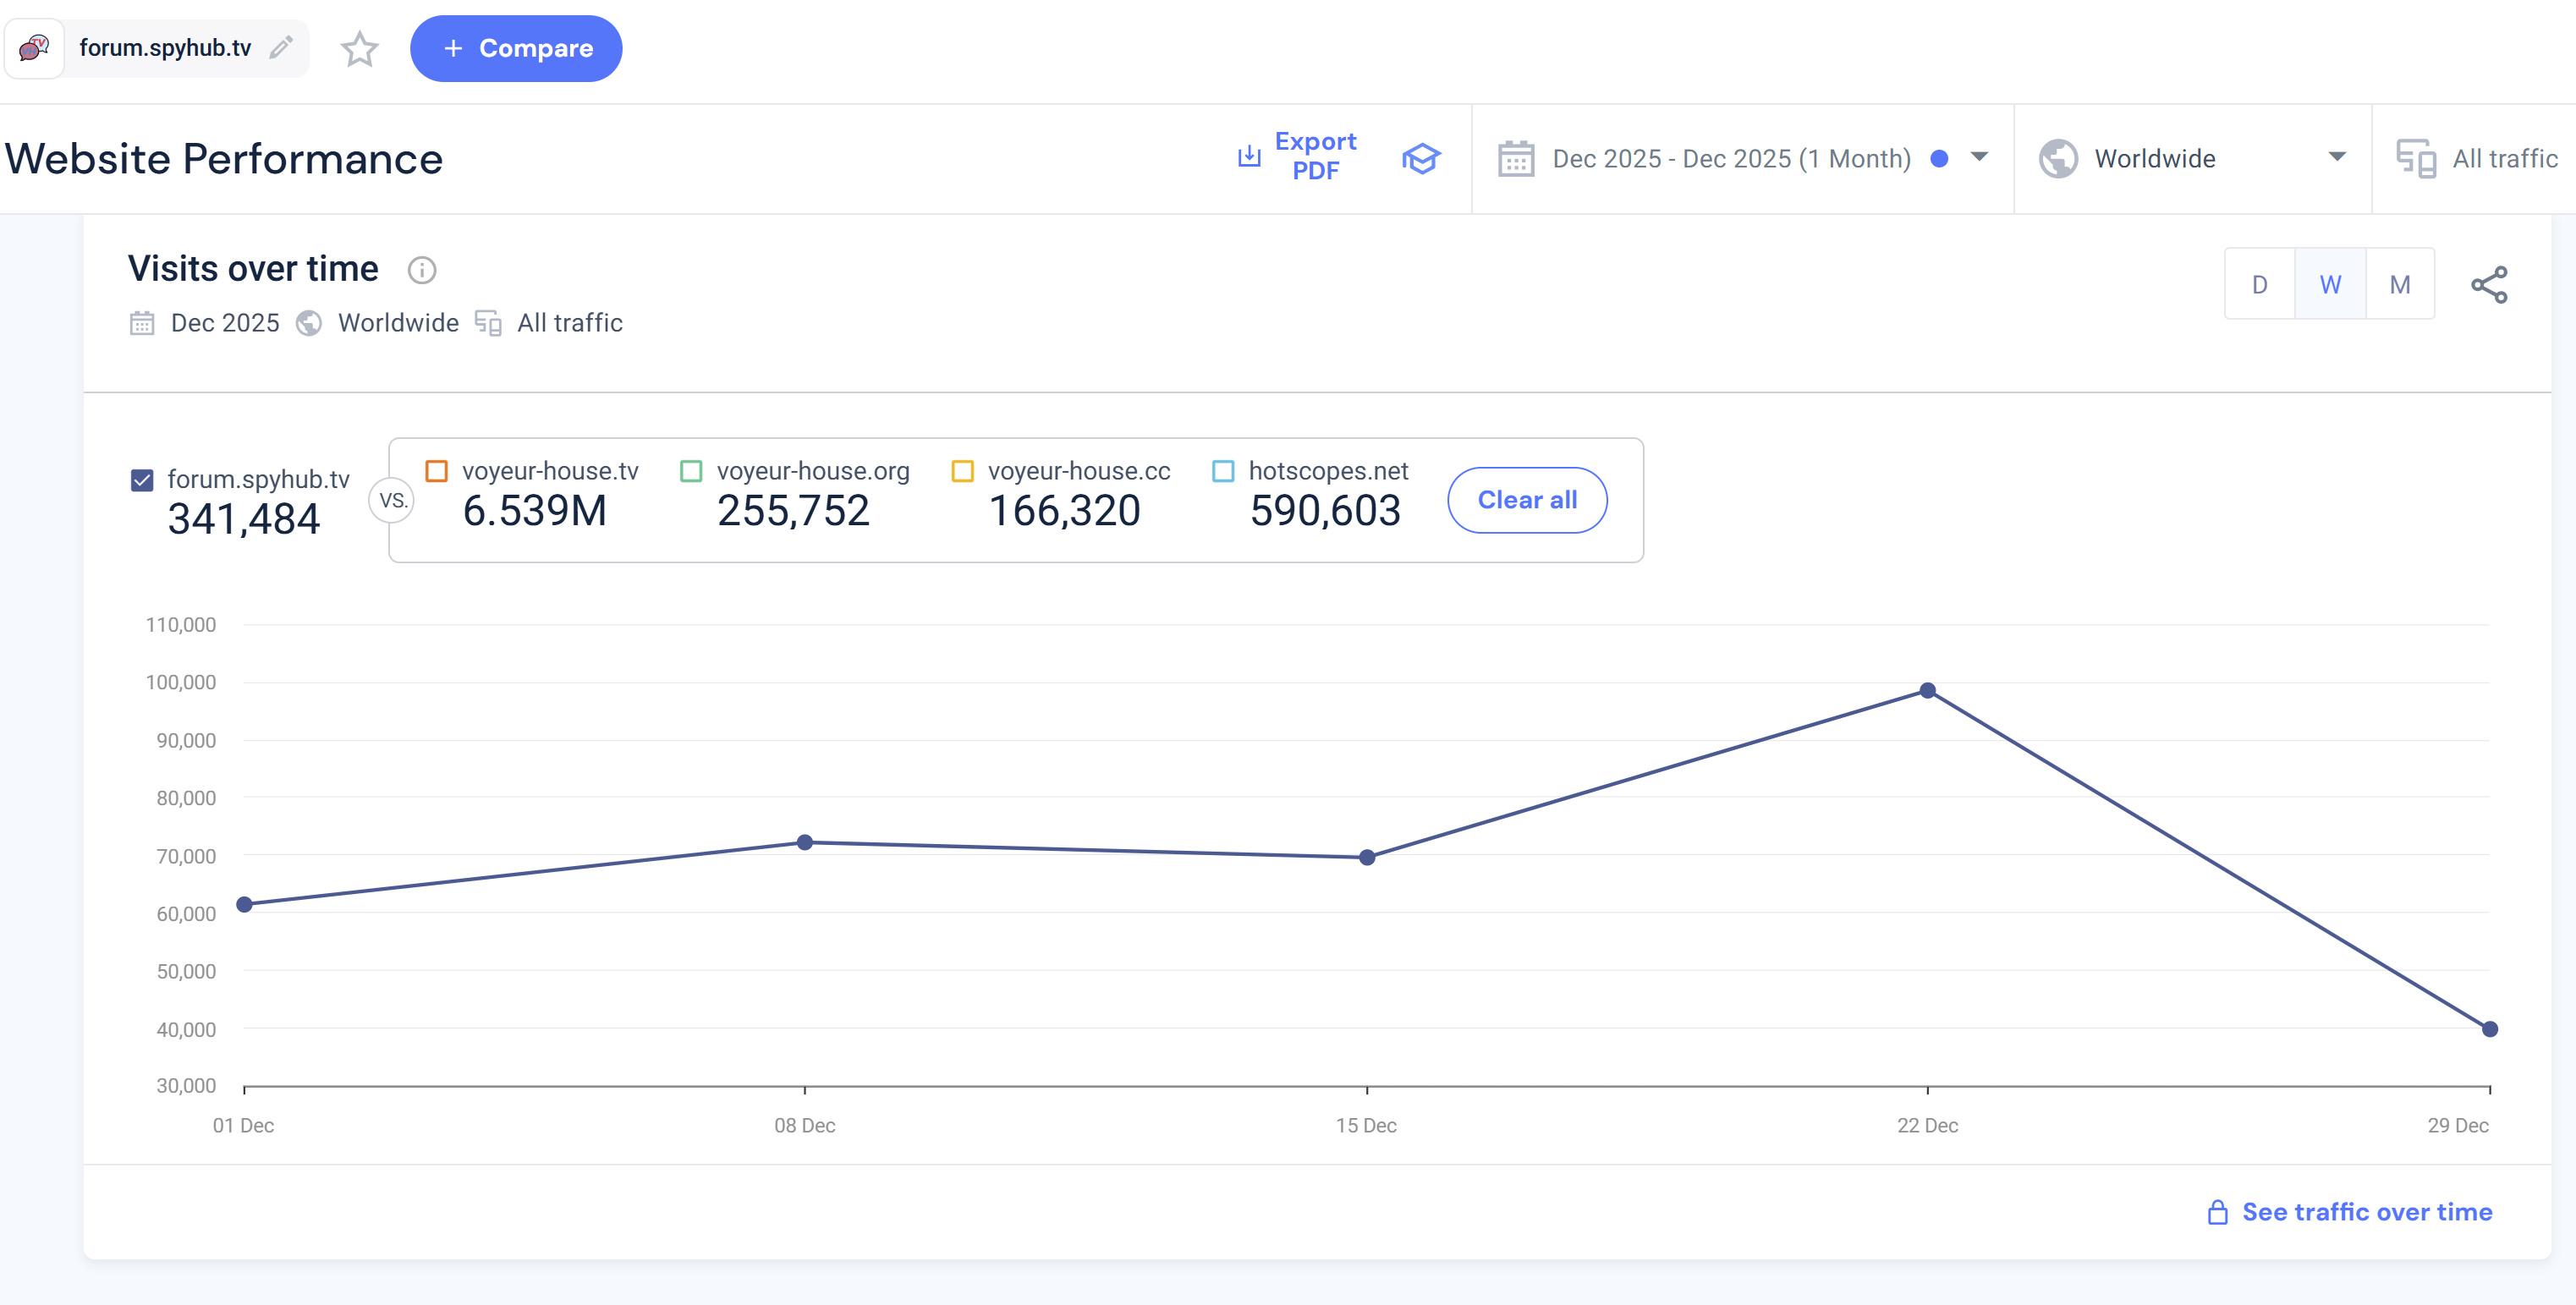Screen dimensions: 2576x1305
Task: Toggle the hotscopes.net comparison checkbox
Action: [x=1223, y=471]
